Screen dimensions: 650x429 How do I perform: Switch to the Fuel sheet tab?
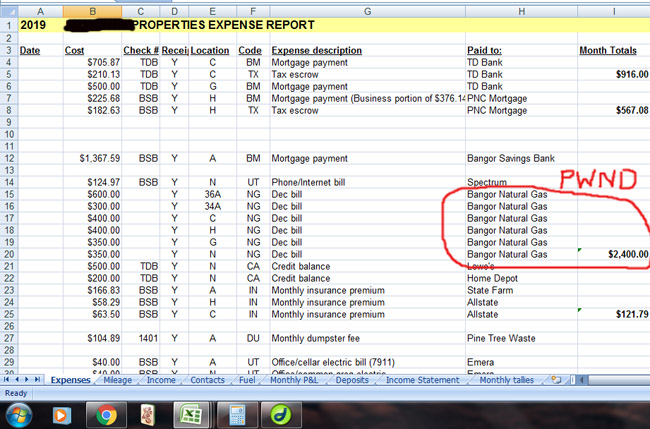point(247,380)
